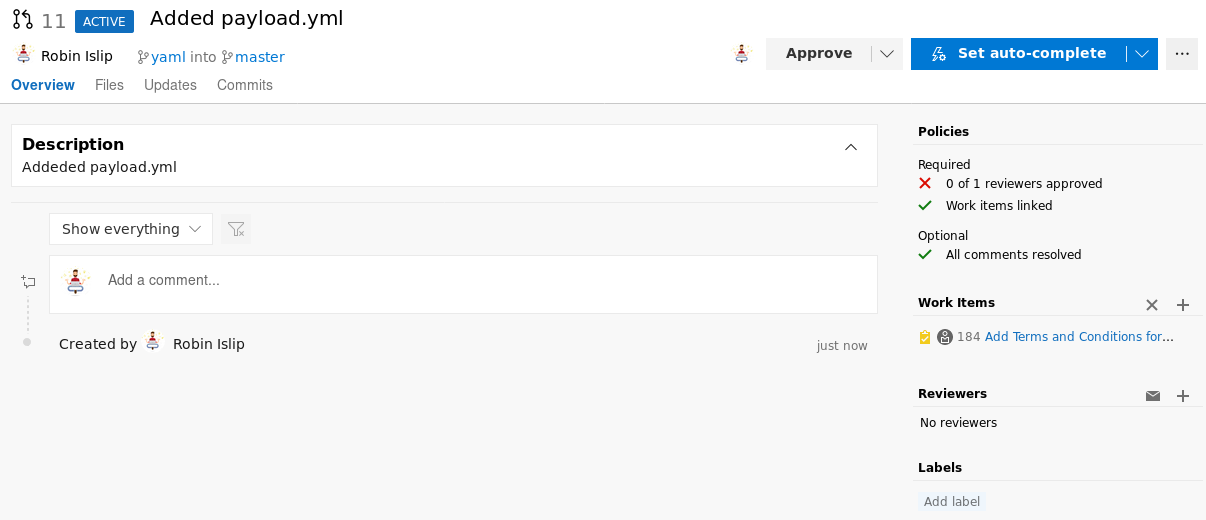
Task: Click the more actions ellipsis button
Action: coord(1182,54)
